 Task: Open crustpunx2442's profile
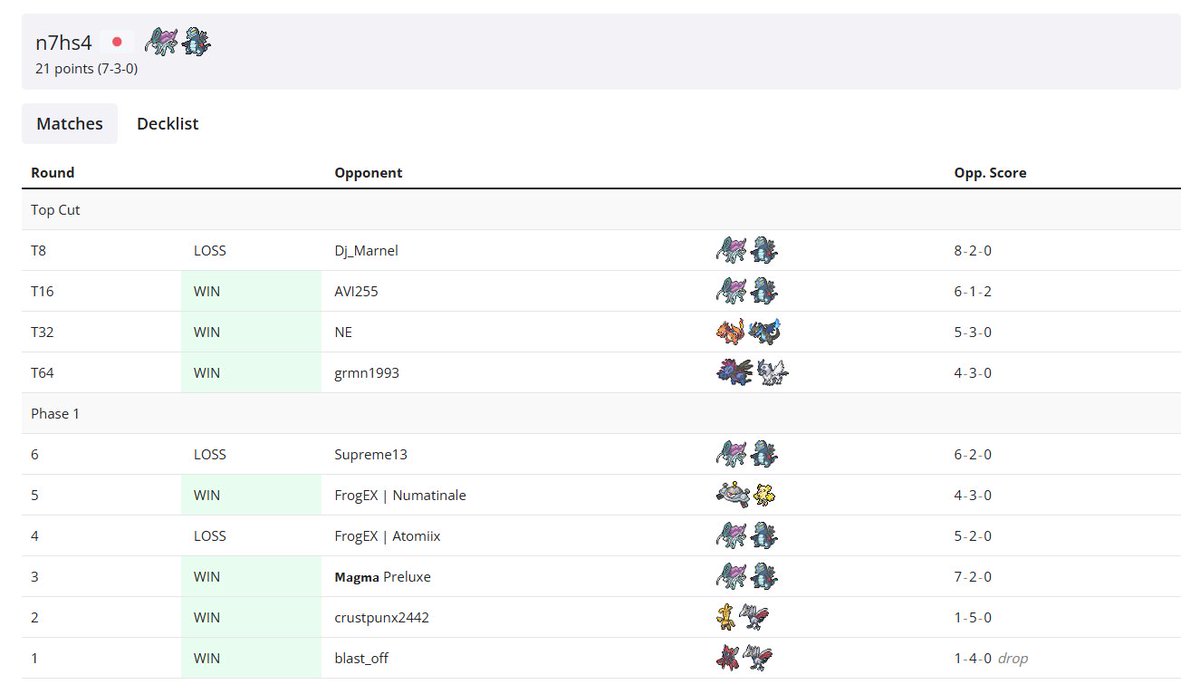click(382, 618)
